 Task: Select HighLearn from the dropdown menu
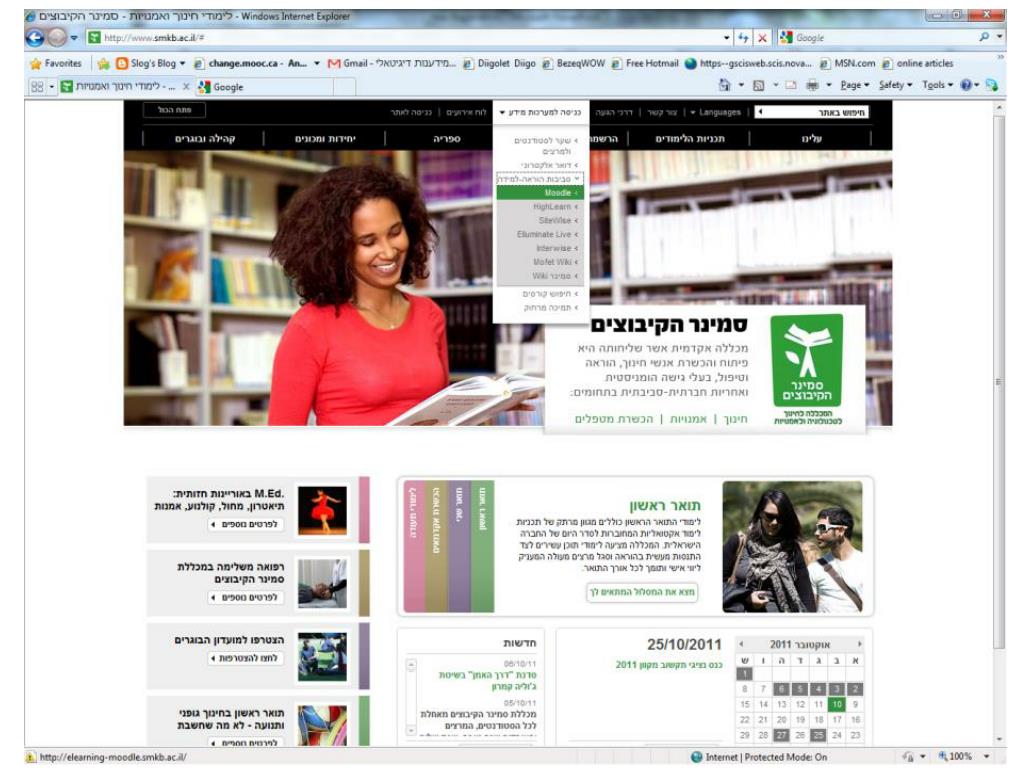(x=540, y=206)
